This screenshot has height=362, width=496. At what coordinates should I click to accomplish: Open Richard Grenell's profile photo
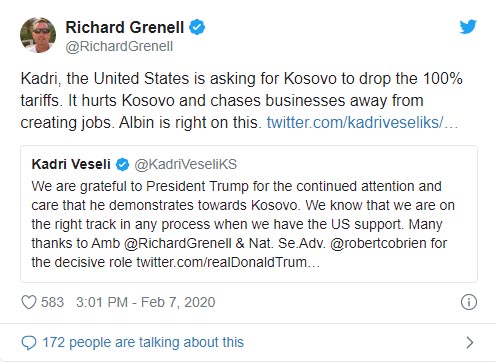(38, 35)
